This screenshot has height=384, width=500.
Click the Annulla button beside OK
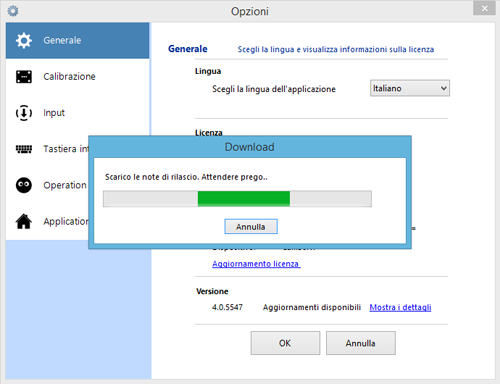(361, 343)
